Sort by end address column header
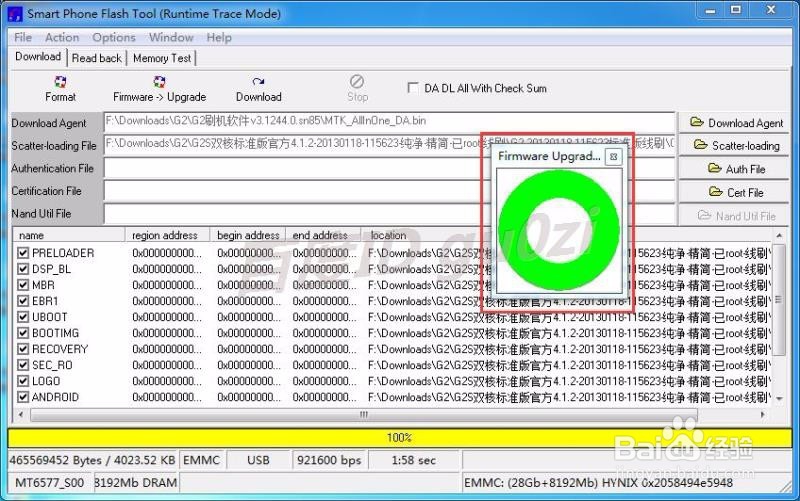Image resolution: width=800 pixels, height=501 pixels. tap(323, 235)
